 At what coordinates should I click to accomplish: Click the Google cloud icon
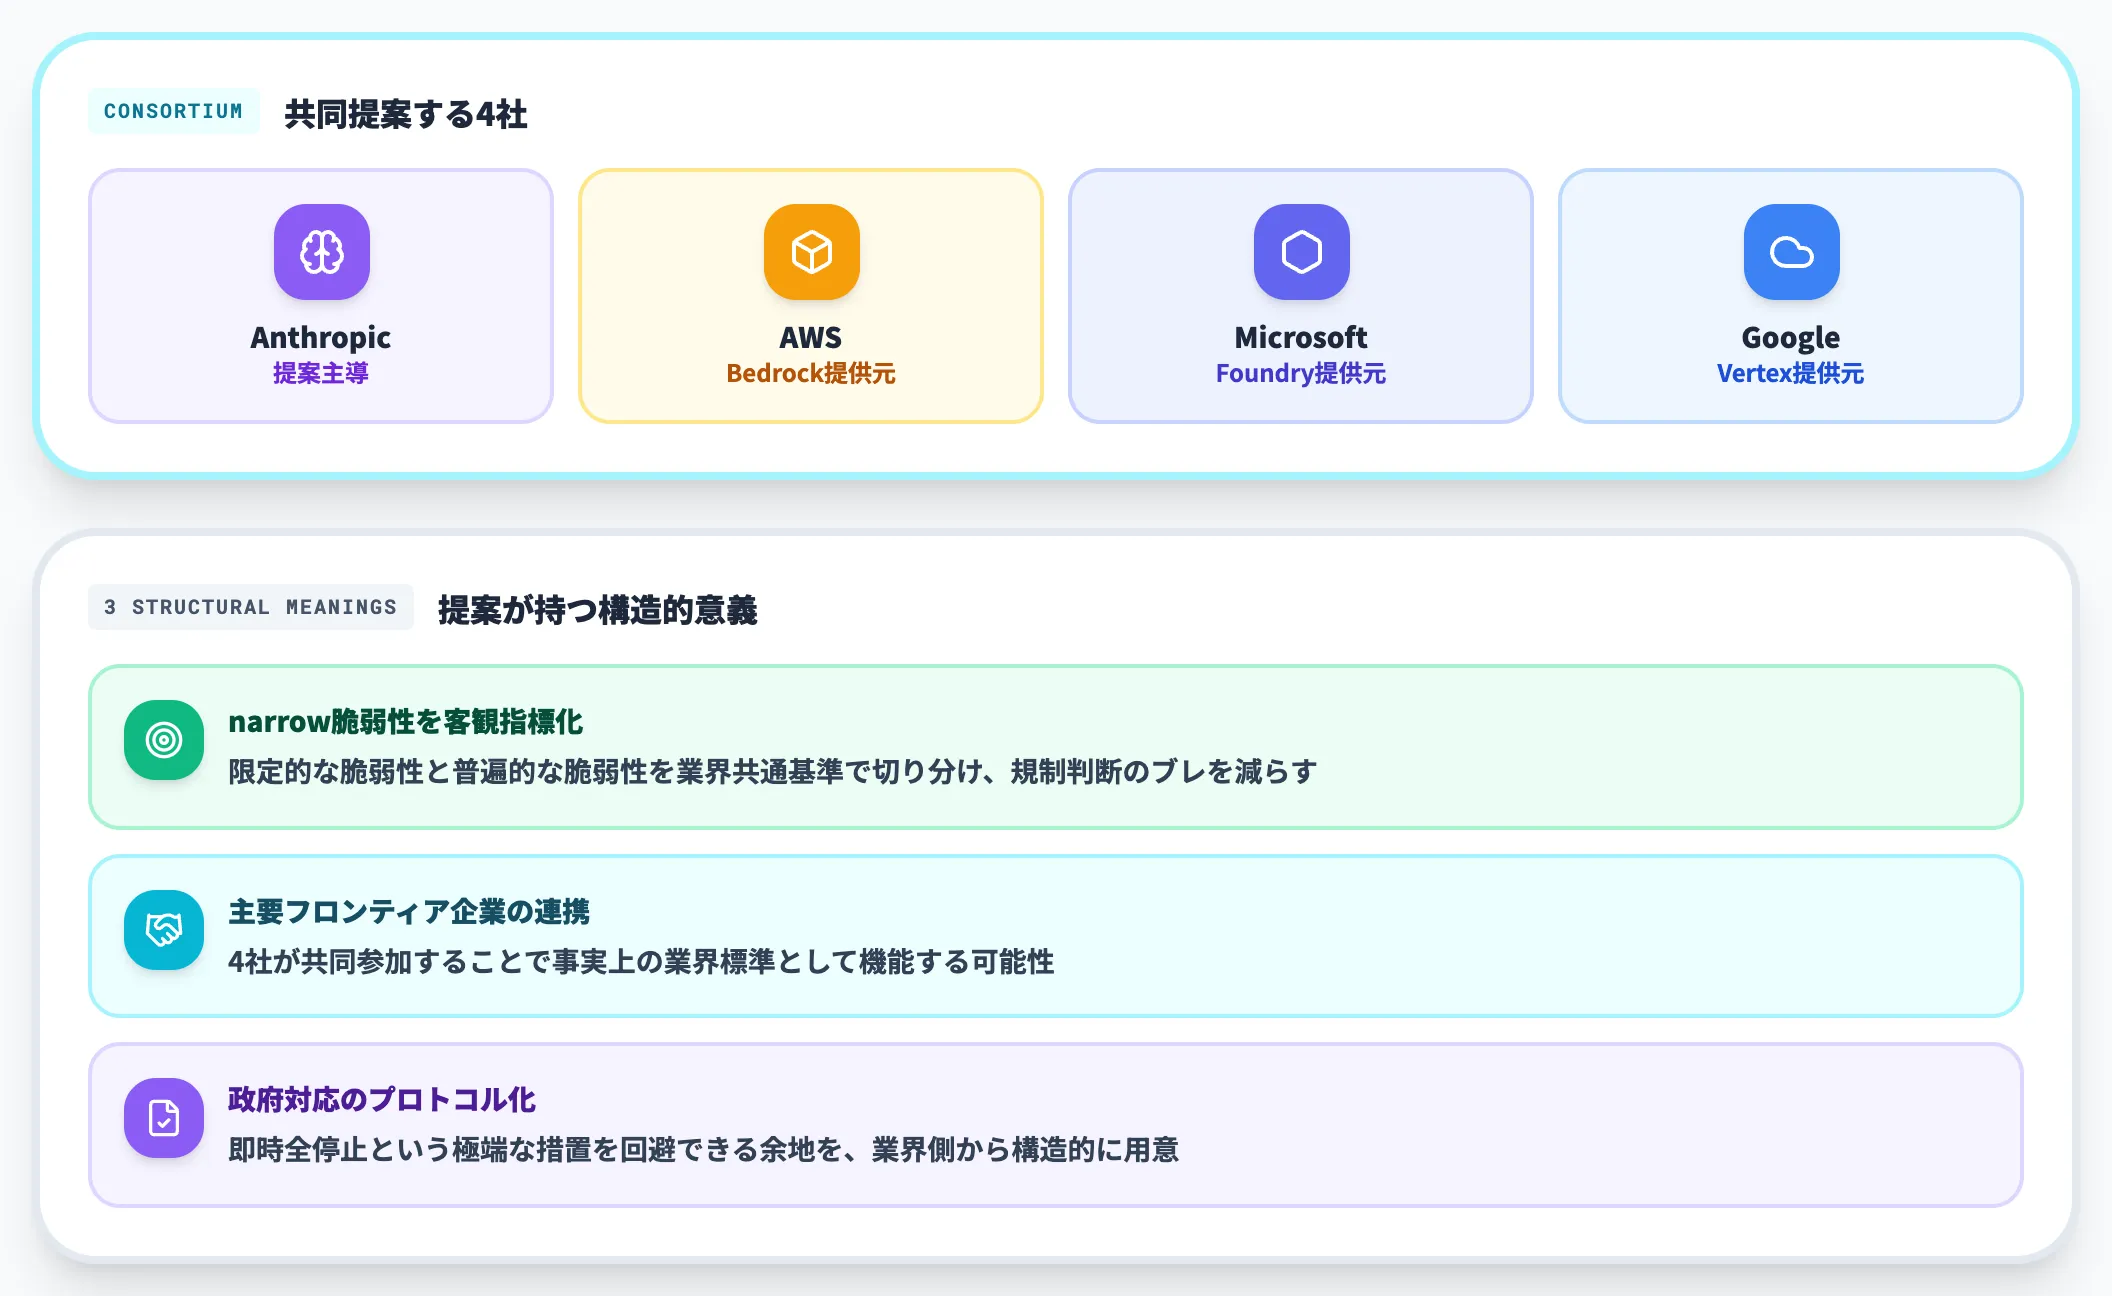click(1791, 252)
